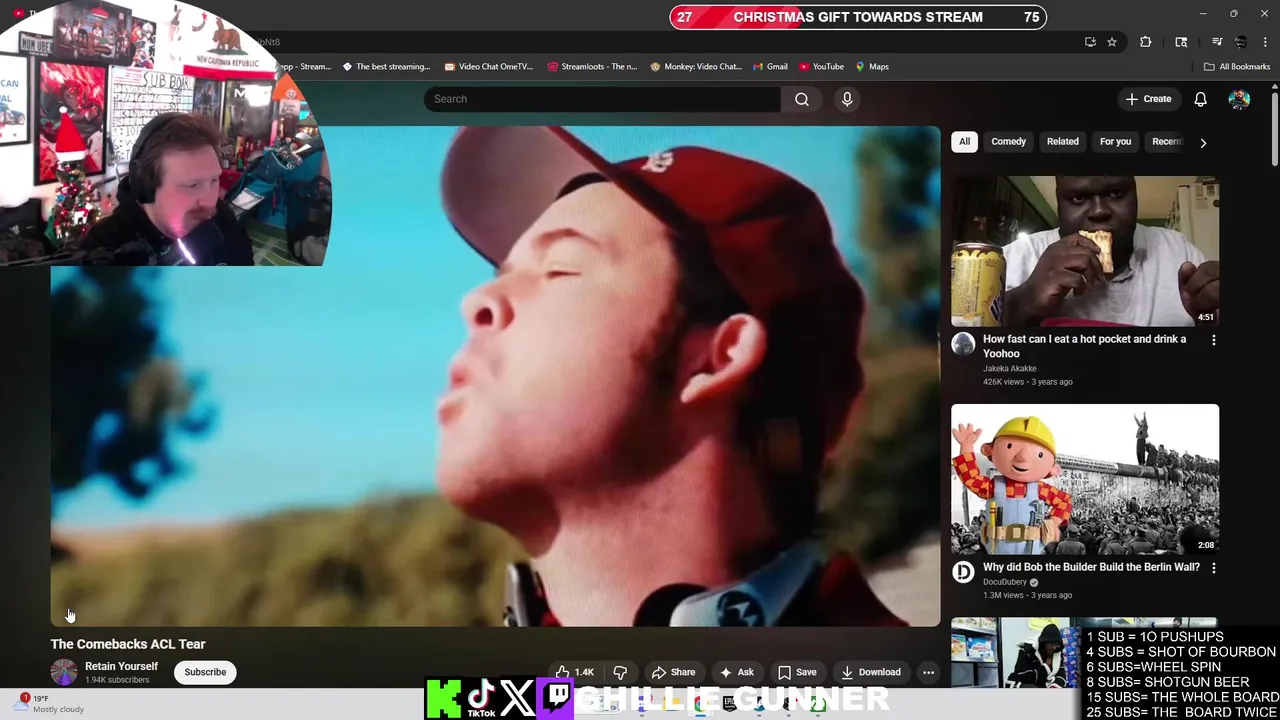Open the Jakeka Akakke channel avatar

tap(963, 345)
